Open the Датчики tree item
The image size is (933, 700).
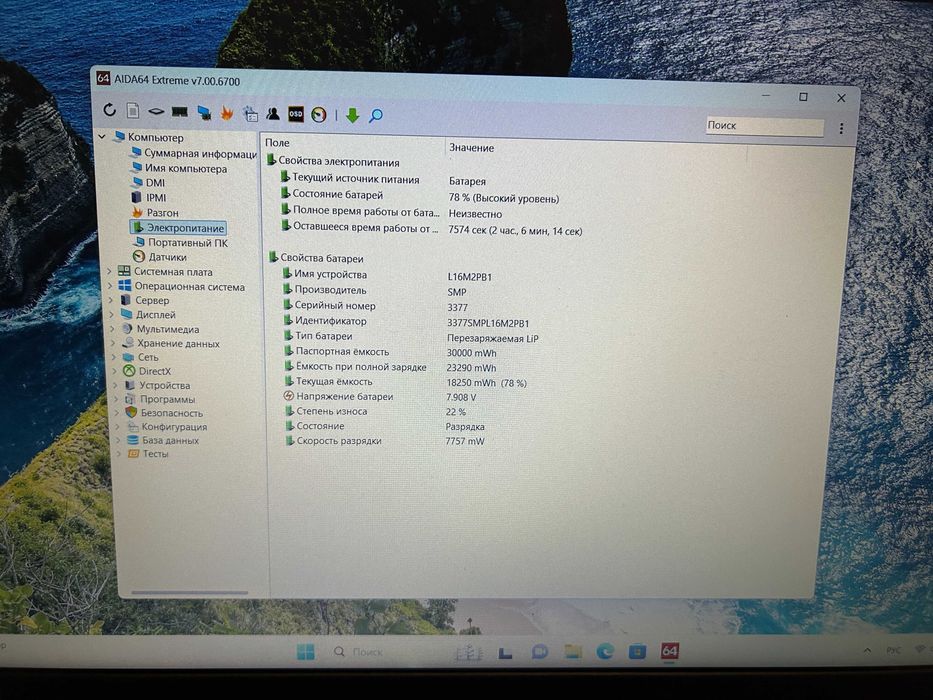coord(160,257)
